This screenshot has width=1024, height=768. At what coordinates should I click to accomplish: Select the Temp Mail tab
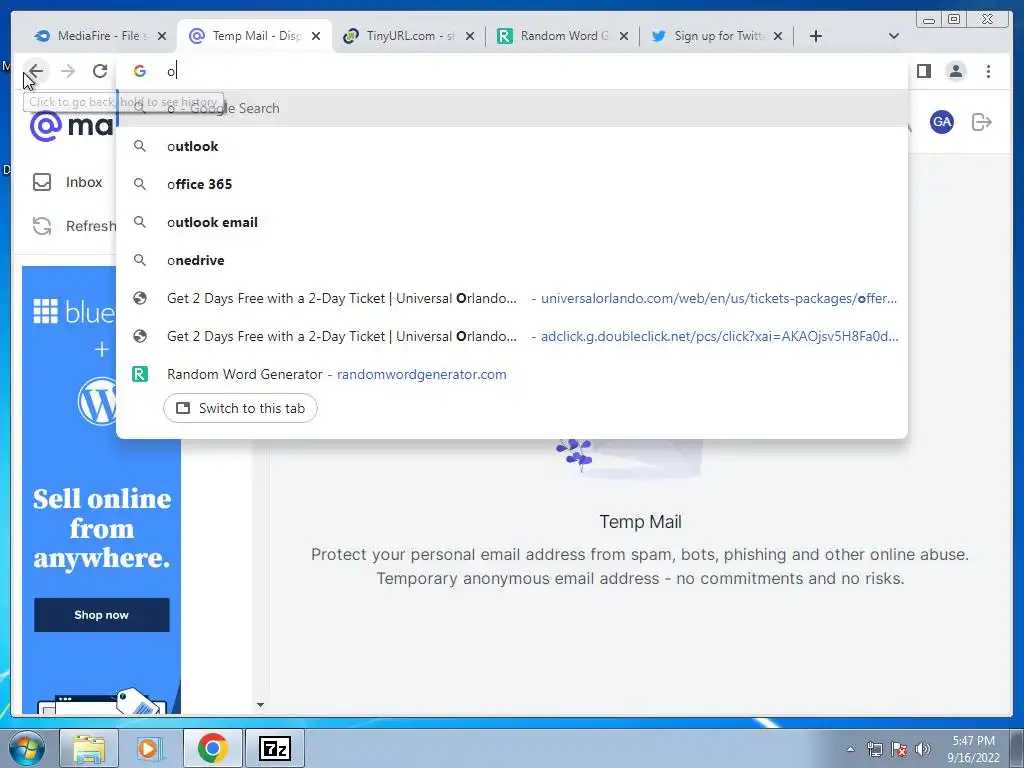(256, 36)
